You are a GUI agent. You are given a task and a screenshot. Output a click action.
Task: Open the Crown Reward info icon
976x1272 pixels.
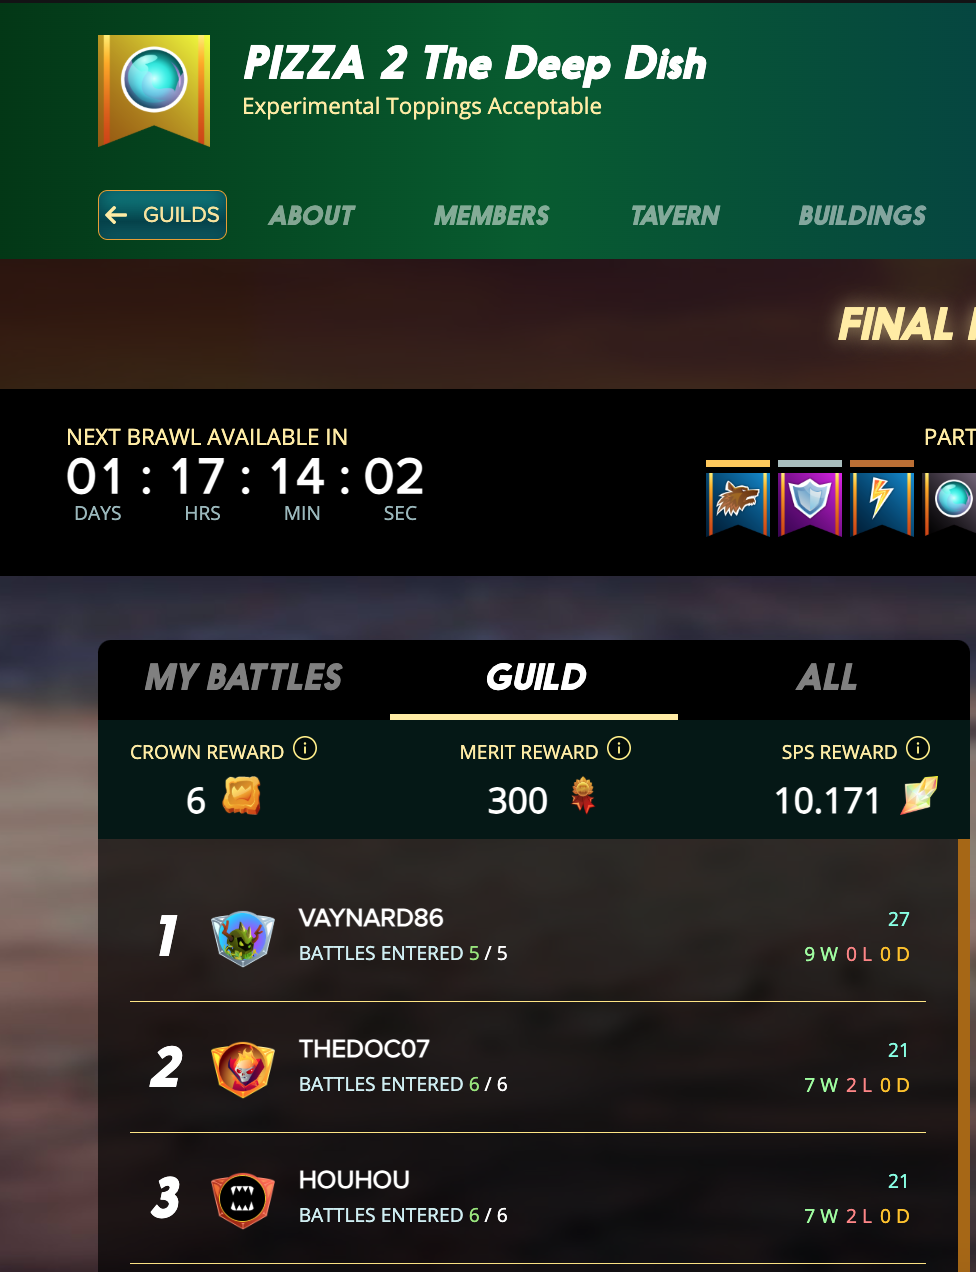click(305, 748)
